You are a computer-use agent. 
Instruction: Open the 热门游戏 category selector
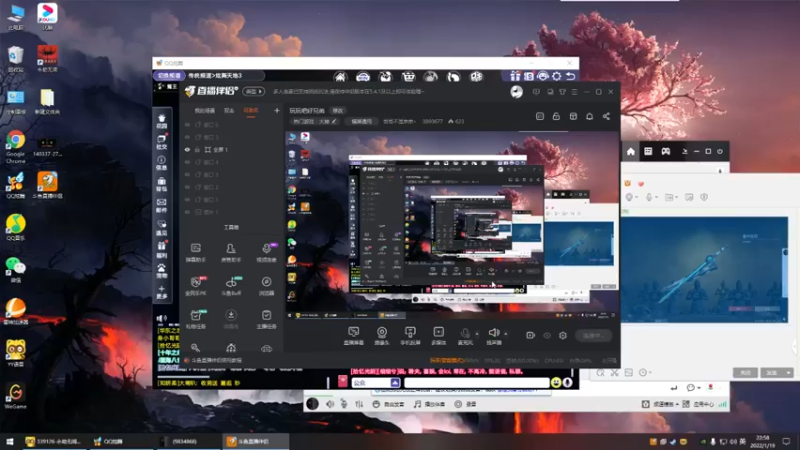(x=314, y=121)
